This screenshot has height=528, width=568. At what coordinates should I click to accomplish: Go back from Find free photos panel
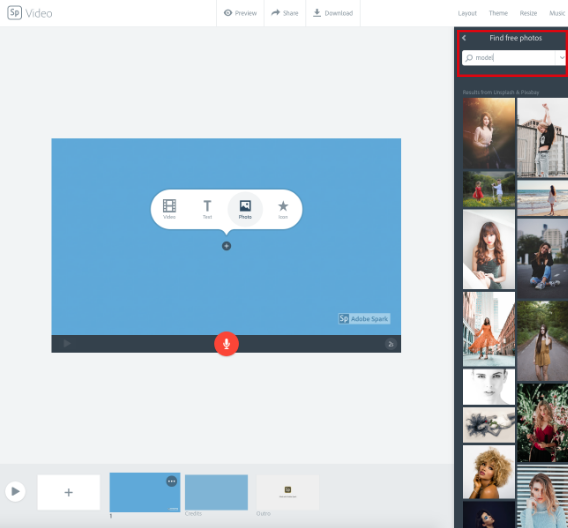464,38
